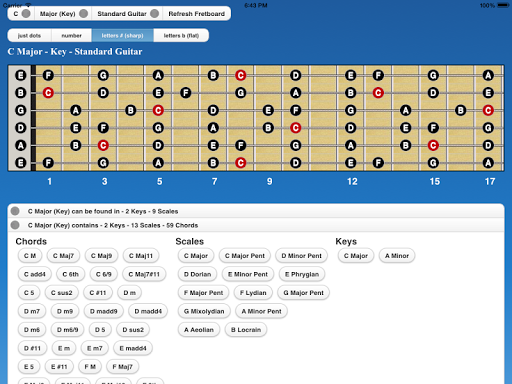Select the open G string nut marker
Image resolution: width=512 pixels, height=384 pixels.
[21, 110]
